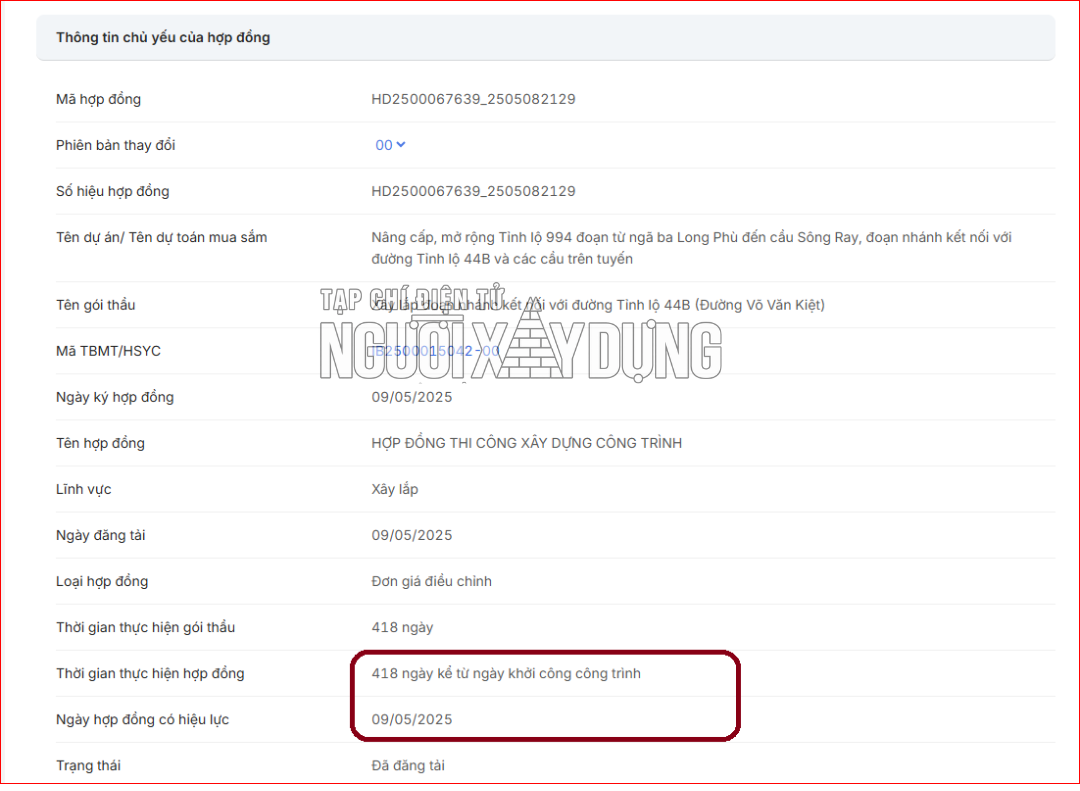Click the Tên hợp đồng label
This screenshot has height=791, width=1080.
tap(101, 444)
